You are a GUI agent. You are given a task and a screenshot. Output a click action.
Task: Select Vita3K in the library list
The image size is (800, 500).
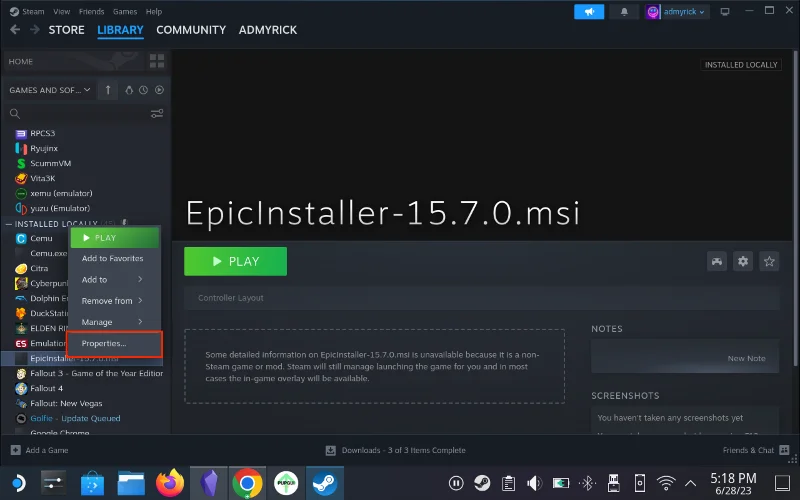tap(43, 178)
